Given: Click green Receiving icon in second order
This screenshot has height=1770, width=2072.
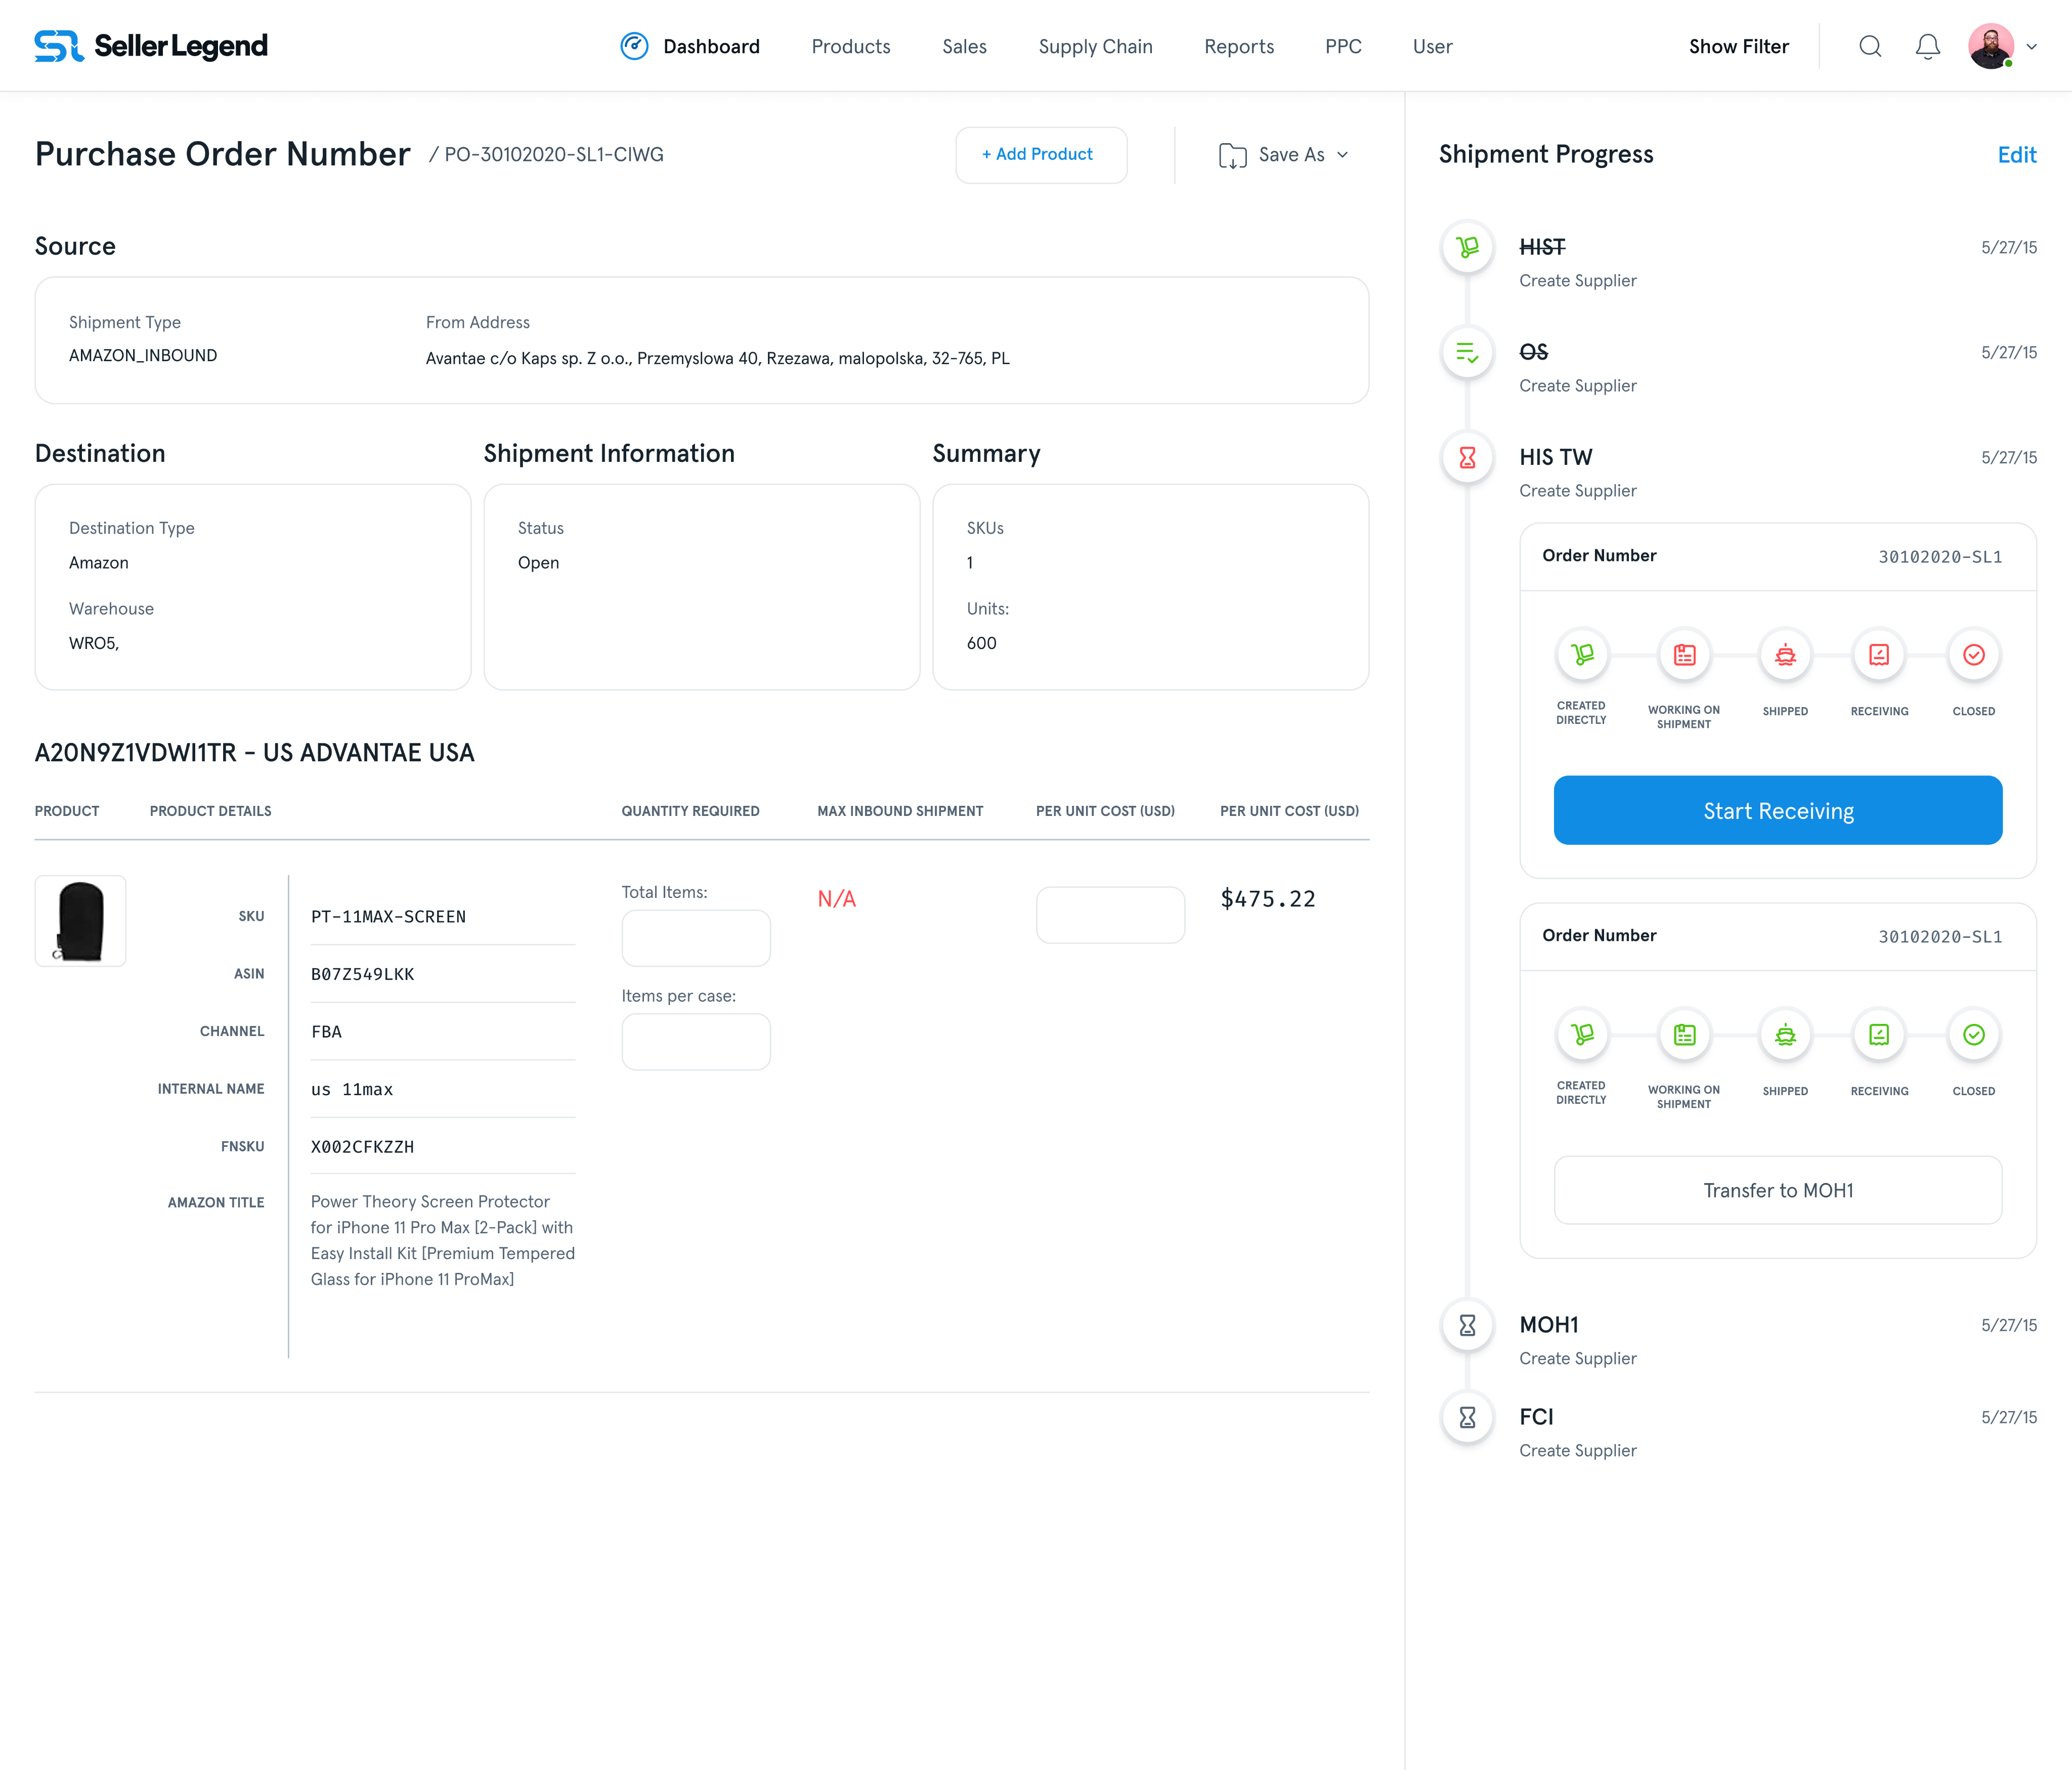Looking at the screenshot, I should [1879, 1035].
